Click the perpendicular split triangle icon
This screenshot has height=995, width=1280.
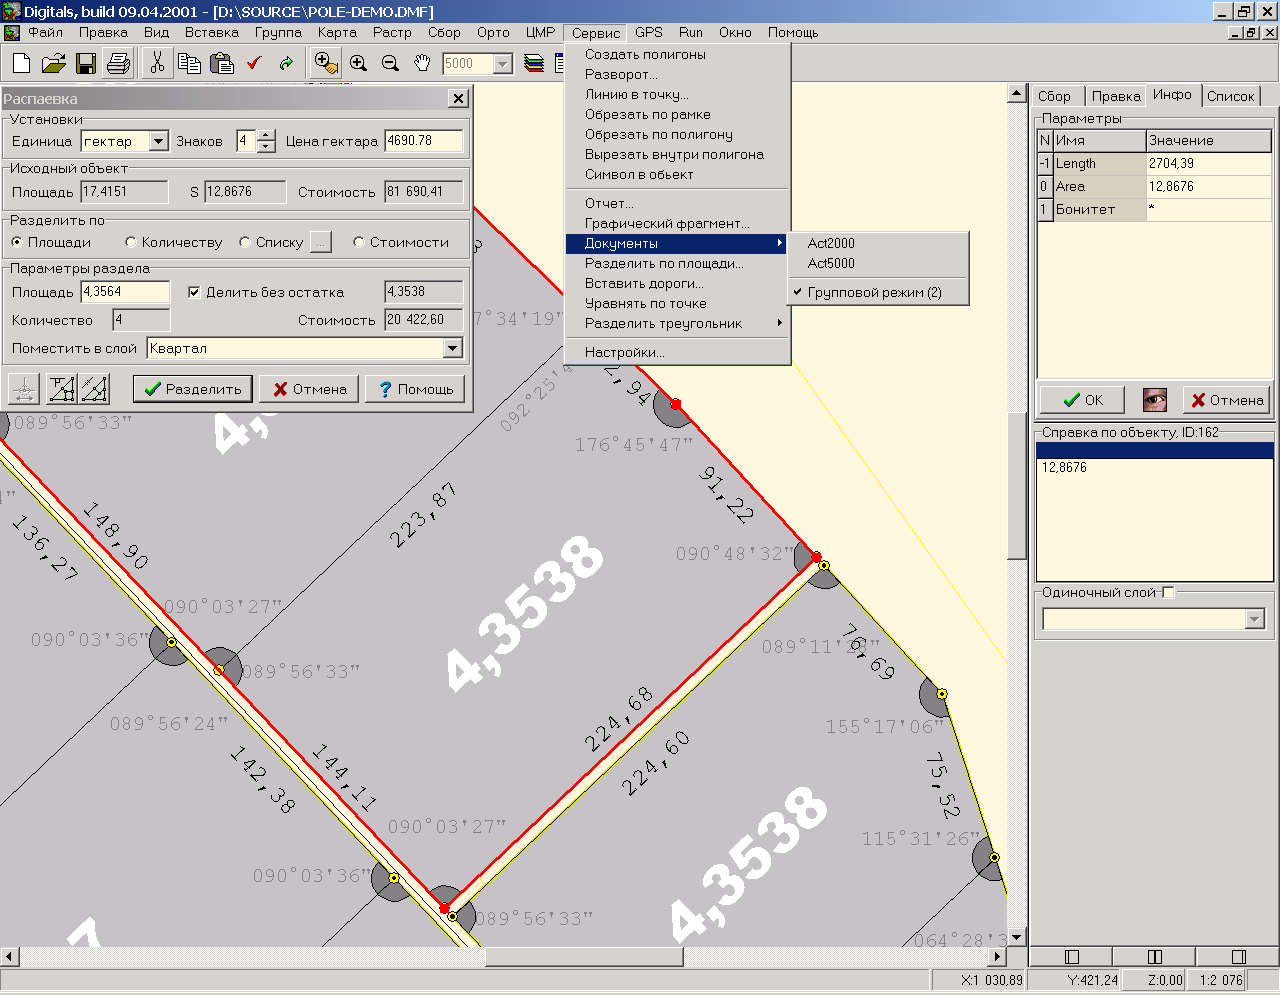[62, 388]
